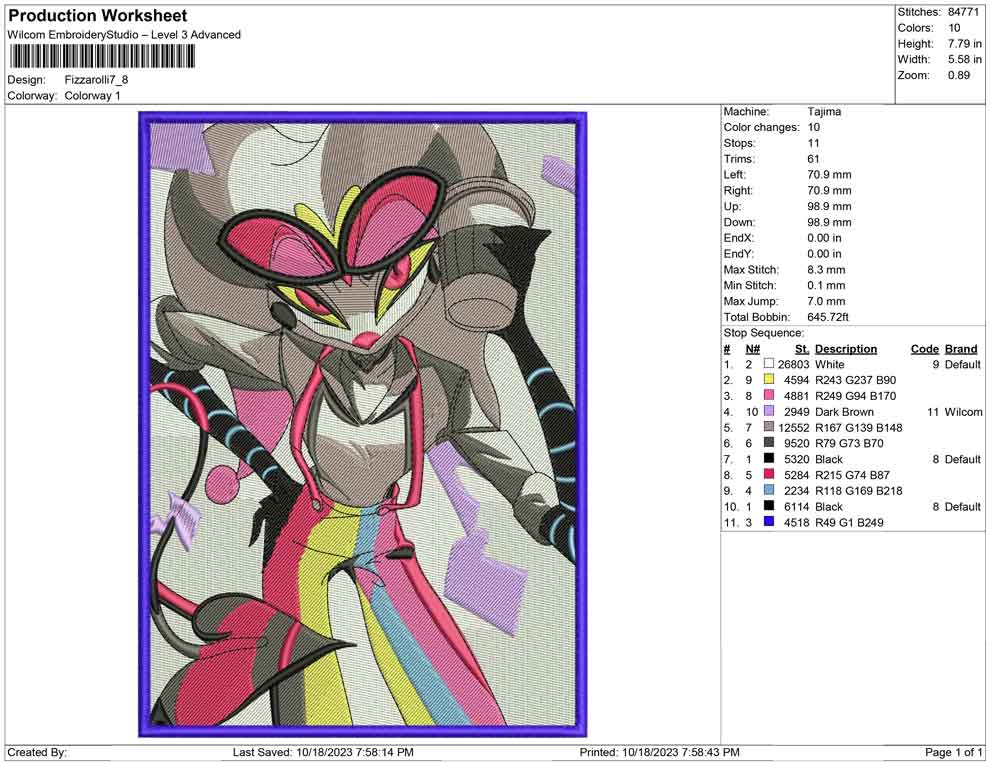The height and width of the screenshot is (762, 990).
Task: Click the barcode under the worksheet title
Action: point(102,57)
